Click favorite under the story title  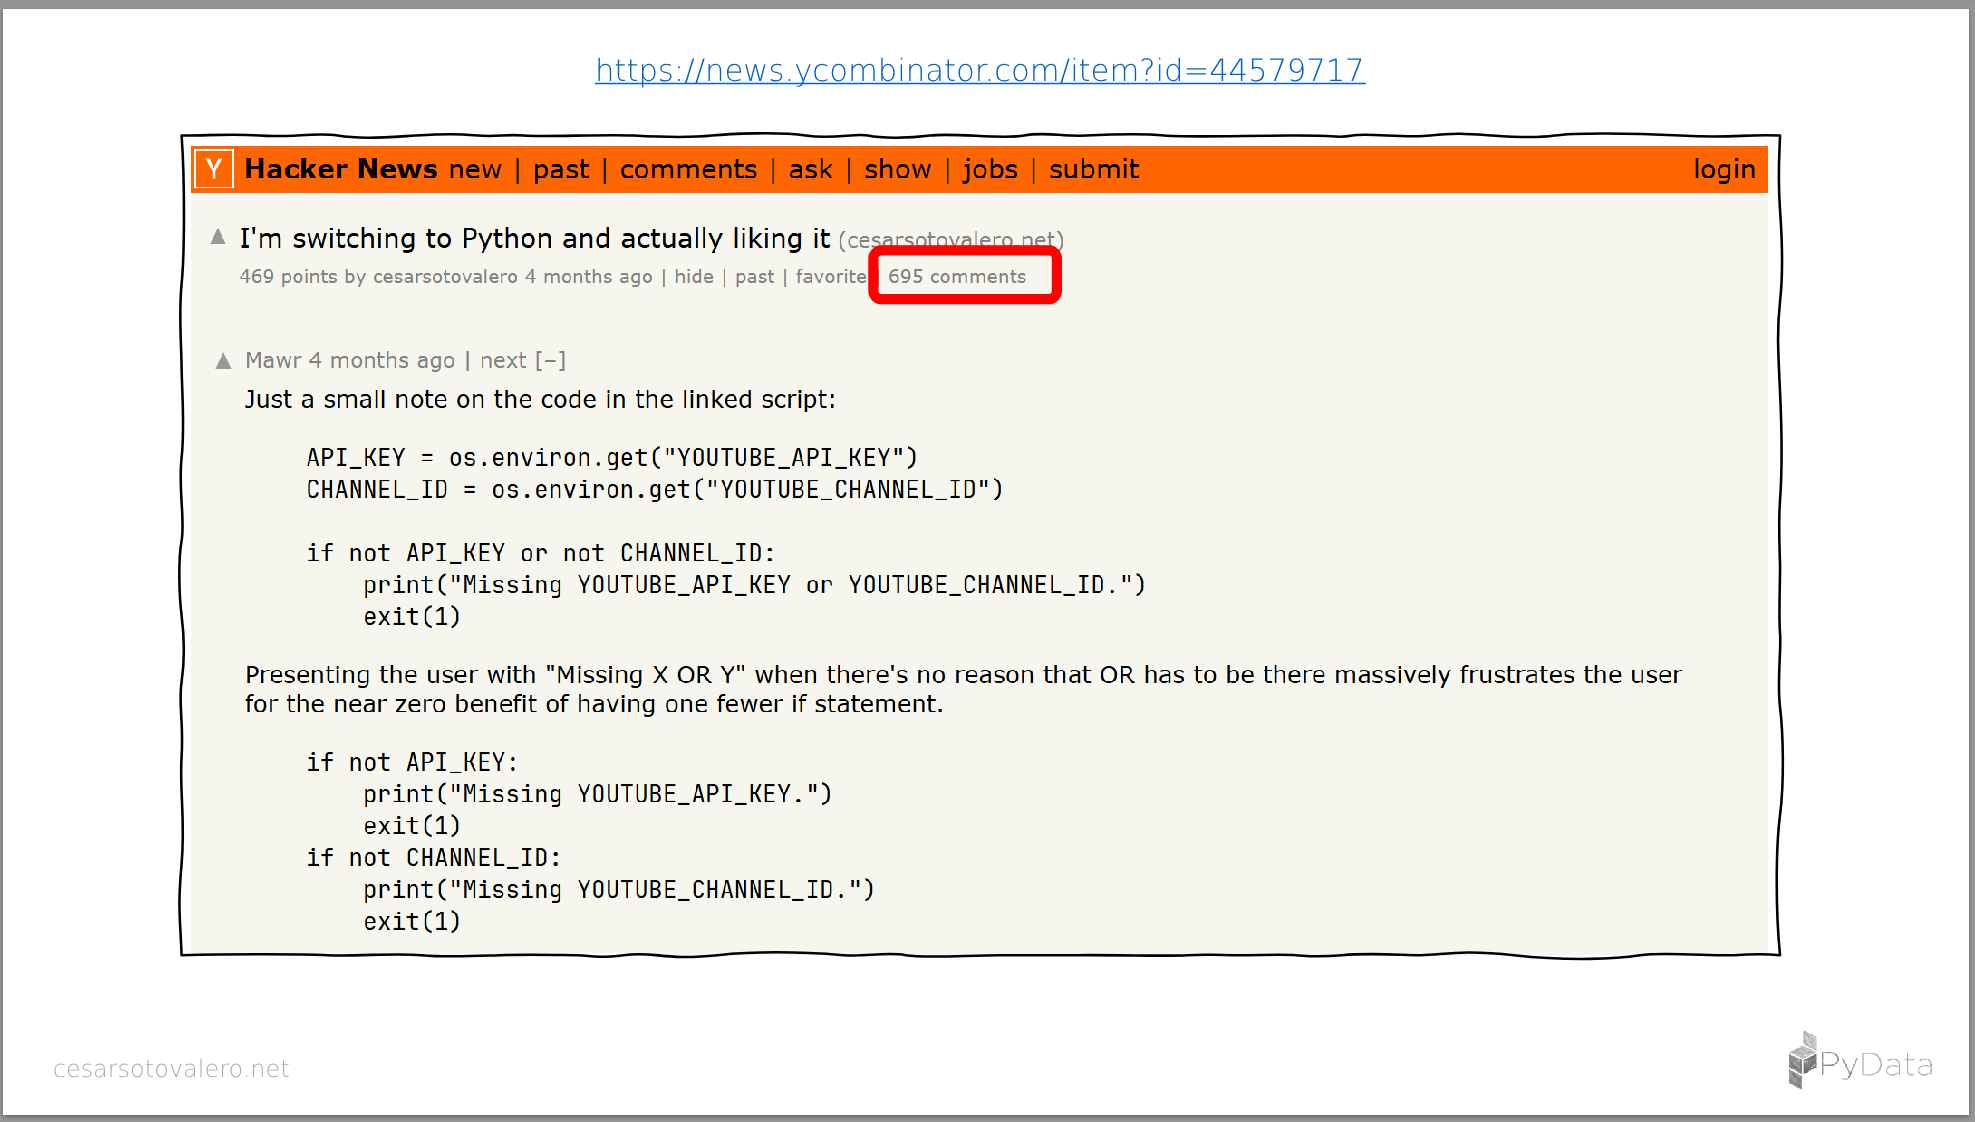pos(830,277)
